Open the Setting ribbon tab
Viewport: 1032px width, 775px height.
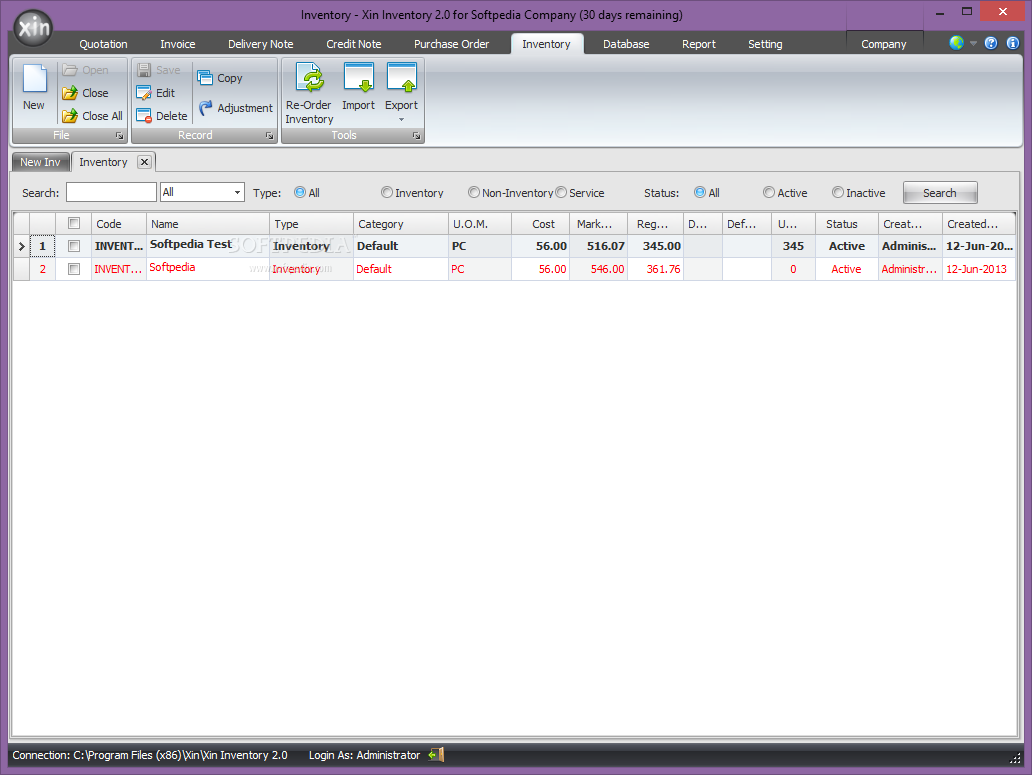pyautogui.click(x=765, y=44)
